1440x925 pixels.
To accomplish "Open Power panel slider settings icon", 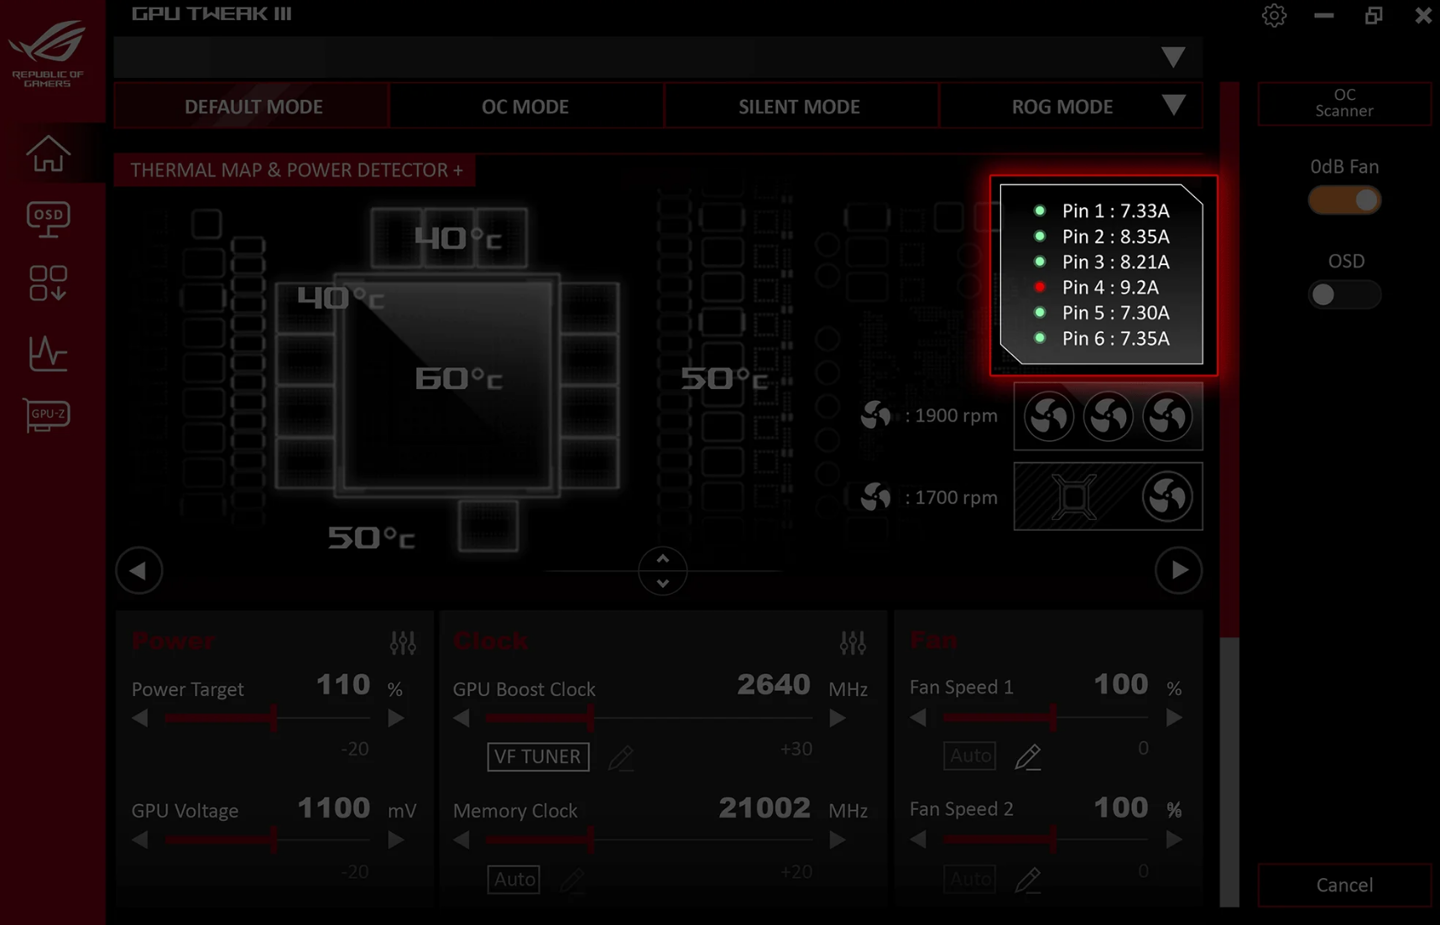I will click(x=403, y=643).
